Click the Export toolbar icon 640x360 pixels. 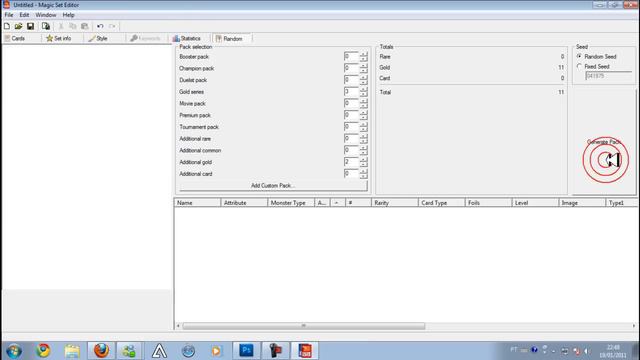(46, 26)
